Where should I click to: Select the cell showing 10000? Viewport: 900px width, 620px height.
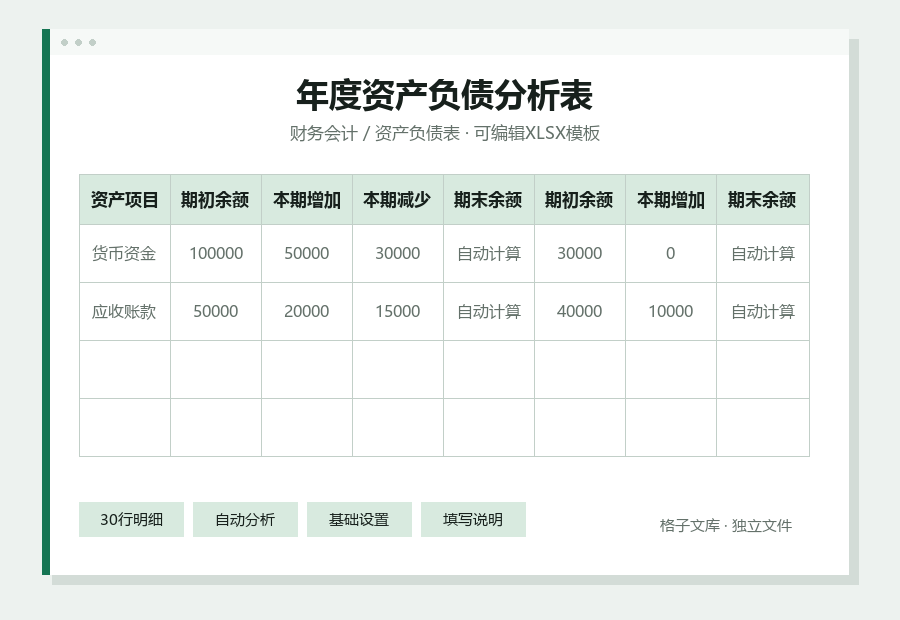[671, 311]
